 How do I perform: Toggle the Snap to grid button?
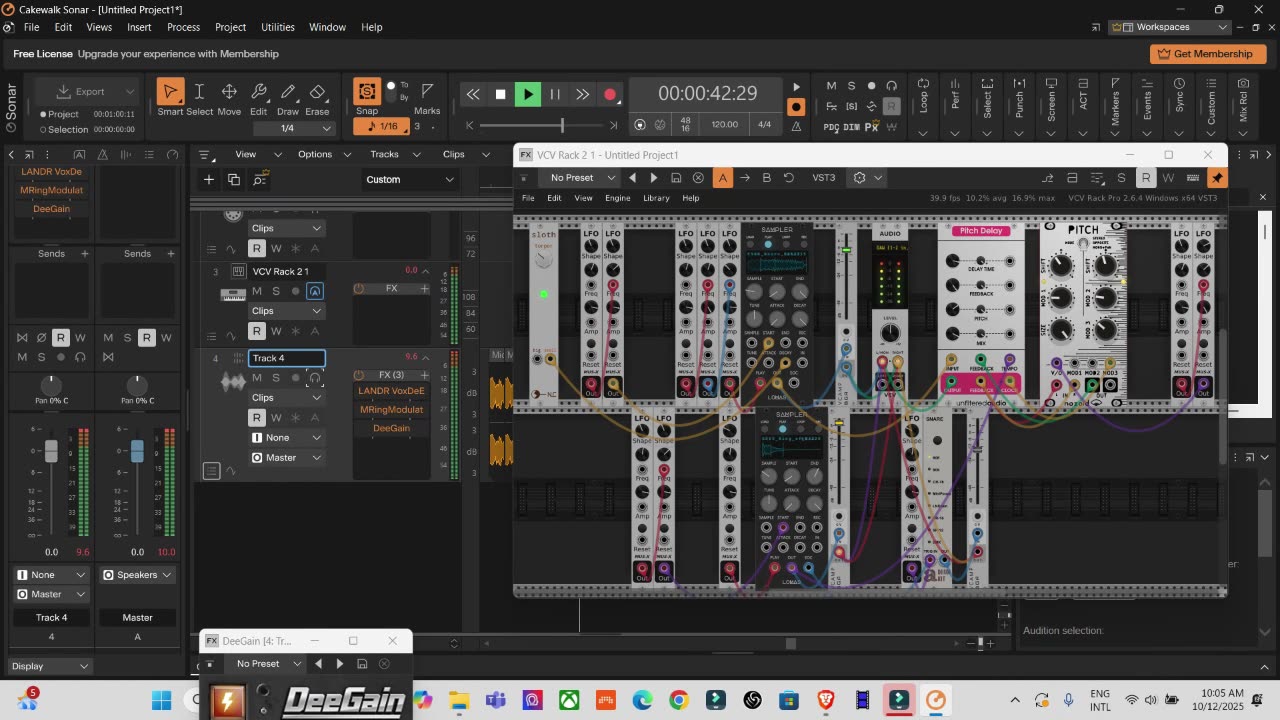coord(367,93)
